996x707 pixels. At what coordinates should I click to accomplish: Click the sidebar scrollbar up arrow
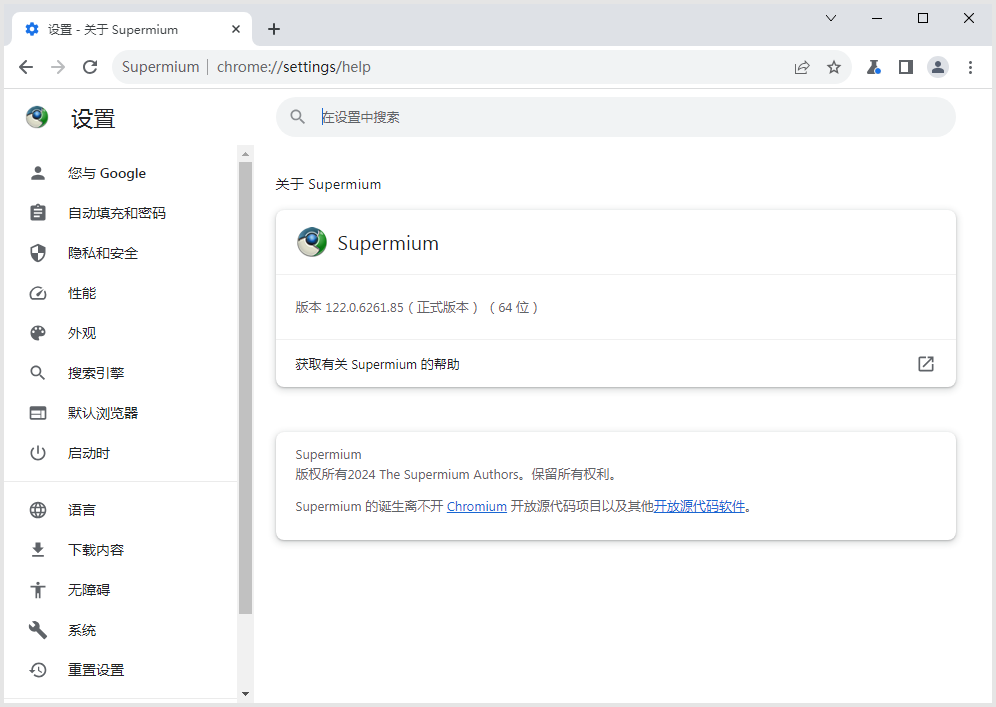pyautogui.click(x=245, y=154)
